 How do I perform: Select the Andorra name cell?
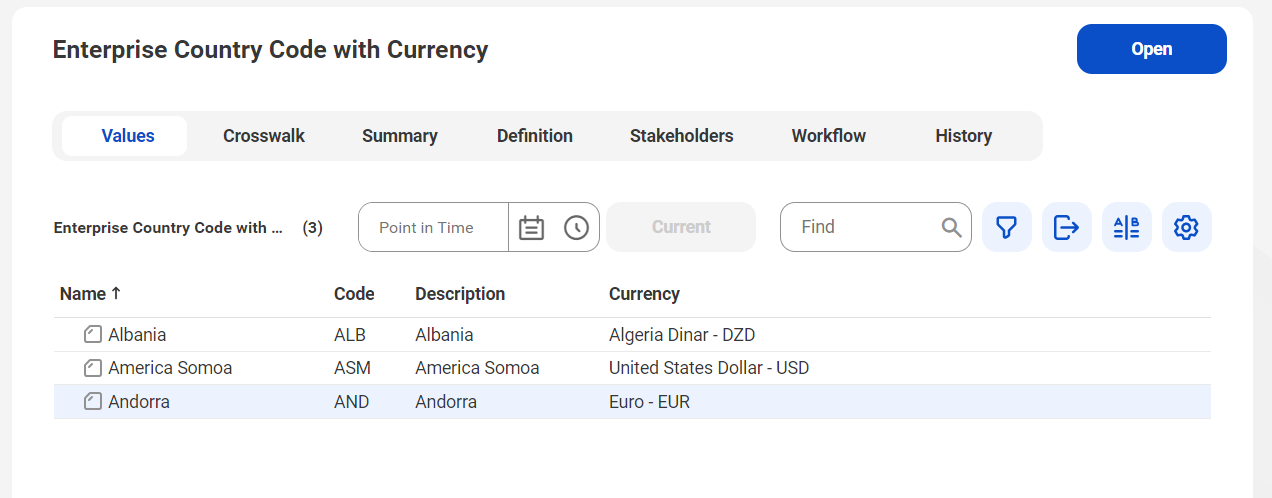pos(139,402)
